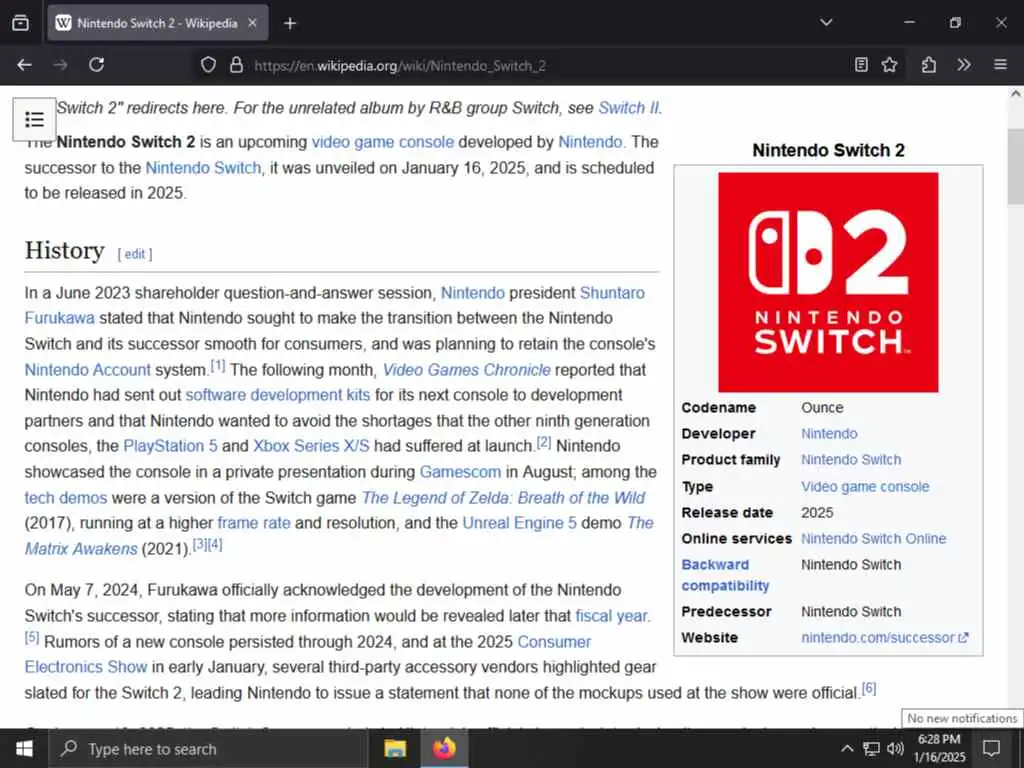Screen dimensions: 1024x768
Task: Open the volume speaker tray icon
Action: tap(895, 749)
